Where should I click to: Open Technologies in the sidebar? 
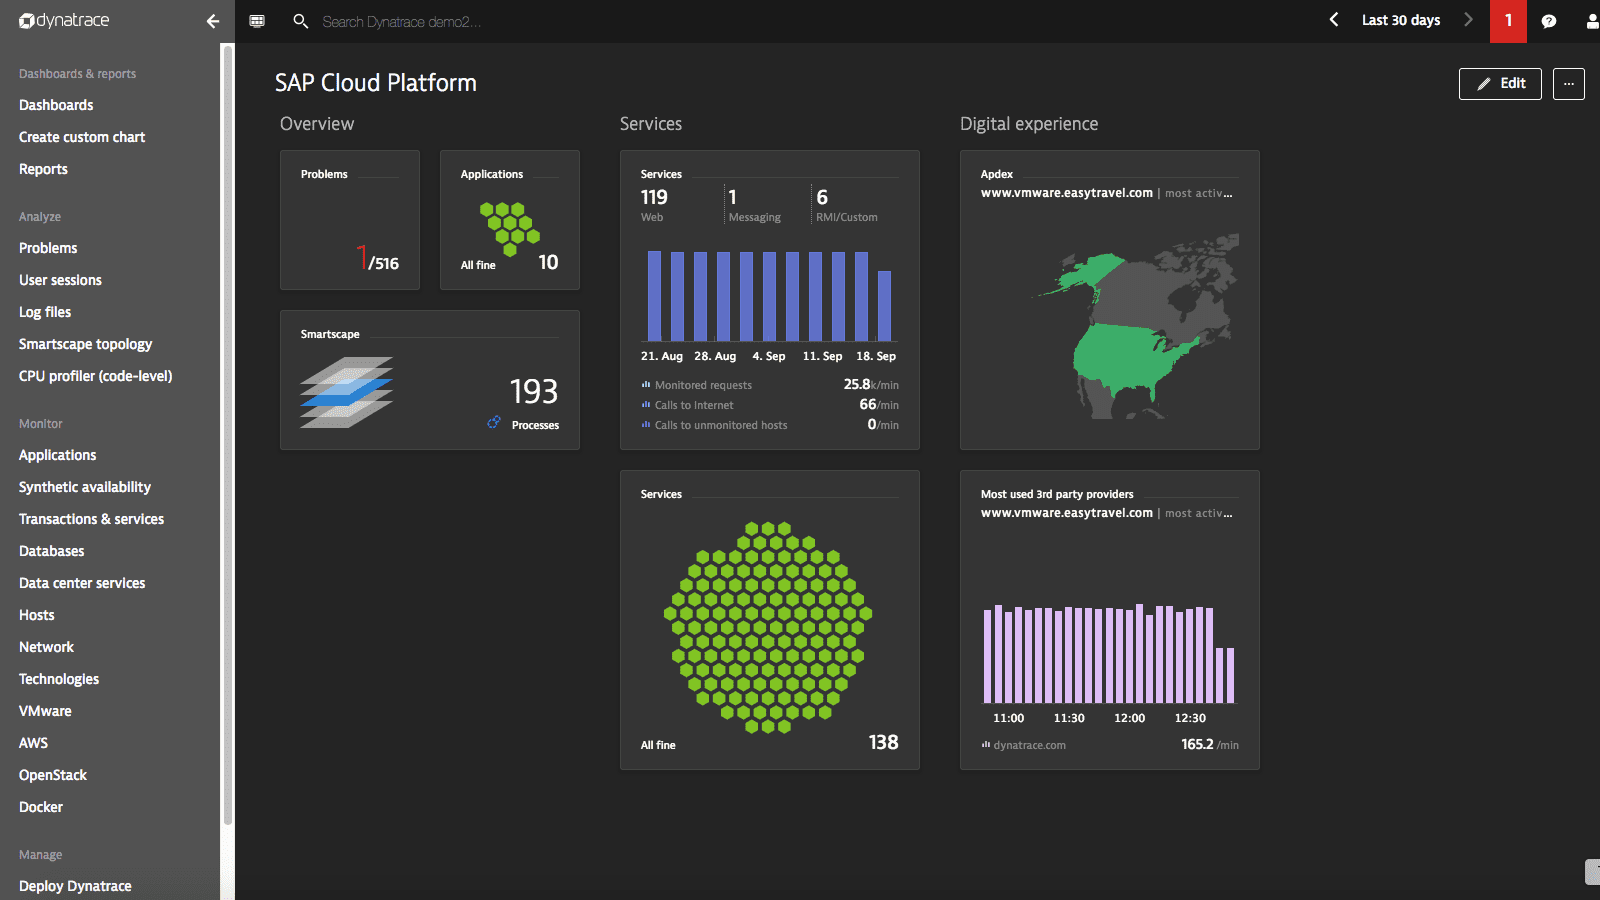point(59,679)
